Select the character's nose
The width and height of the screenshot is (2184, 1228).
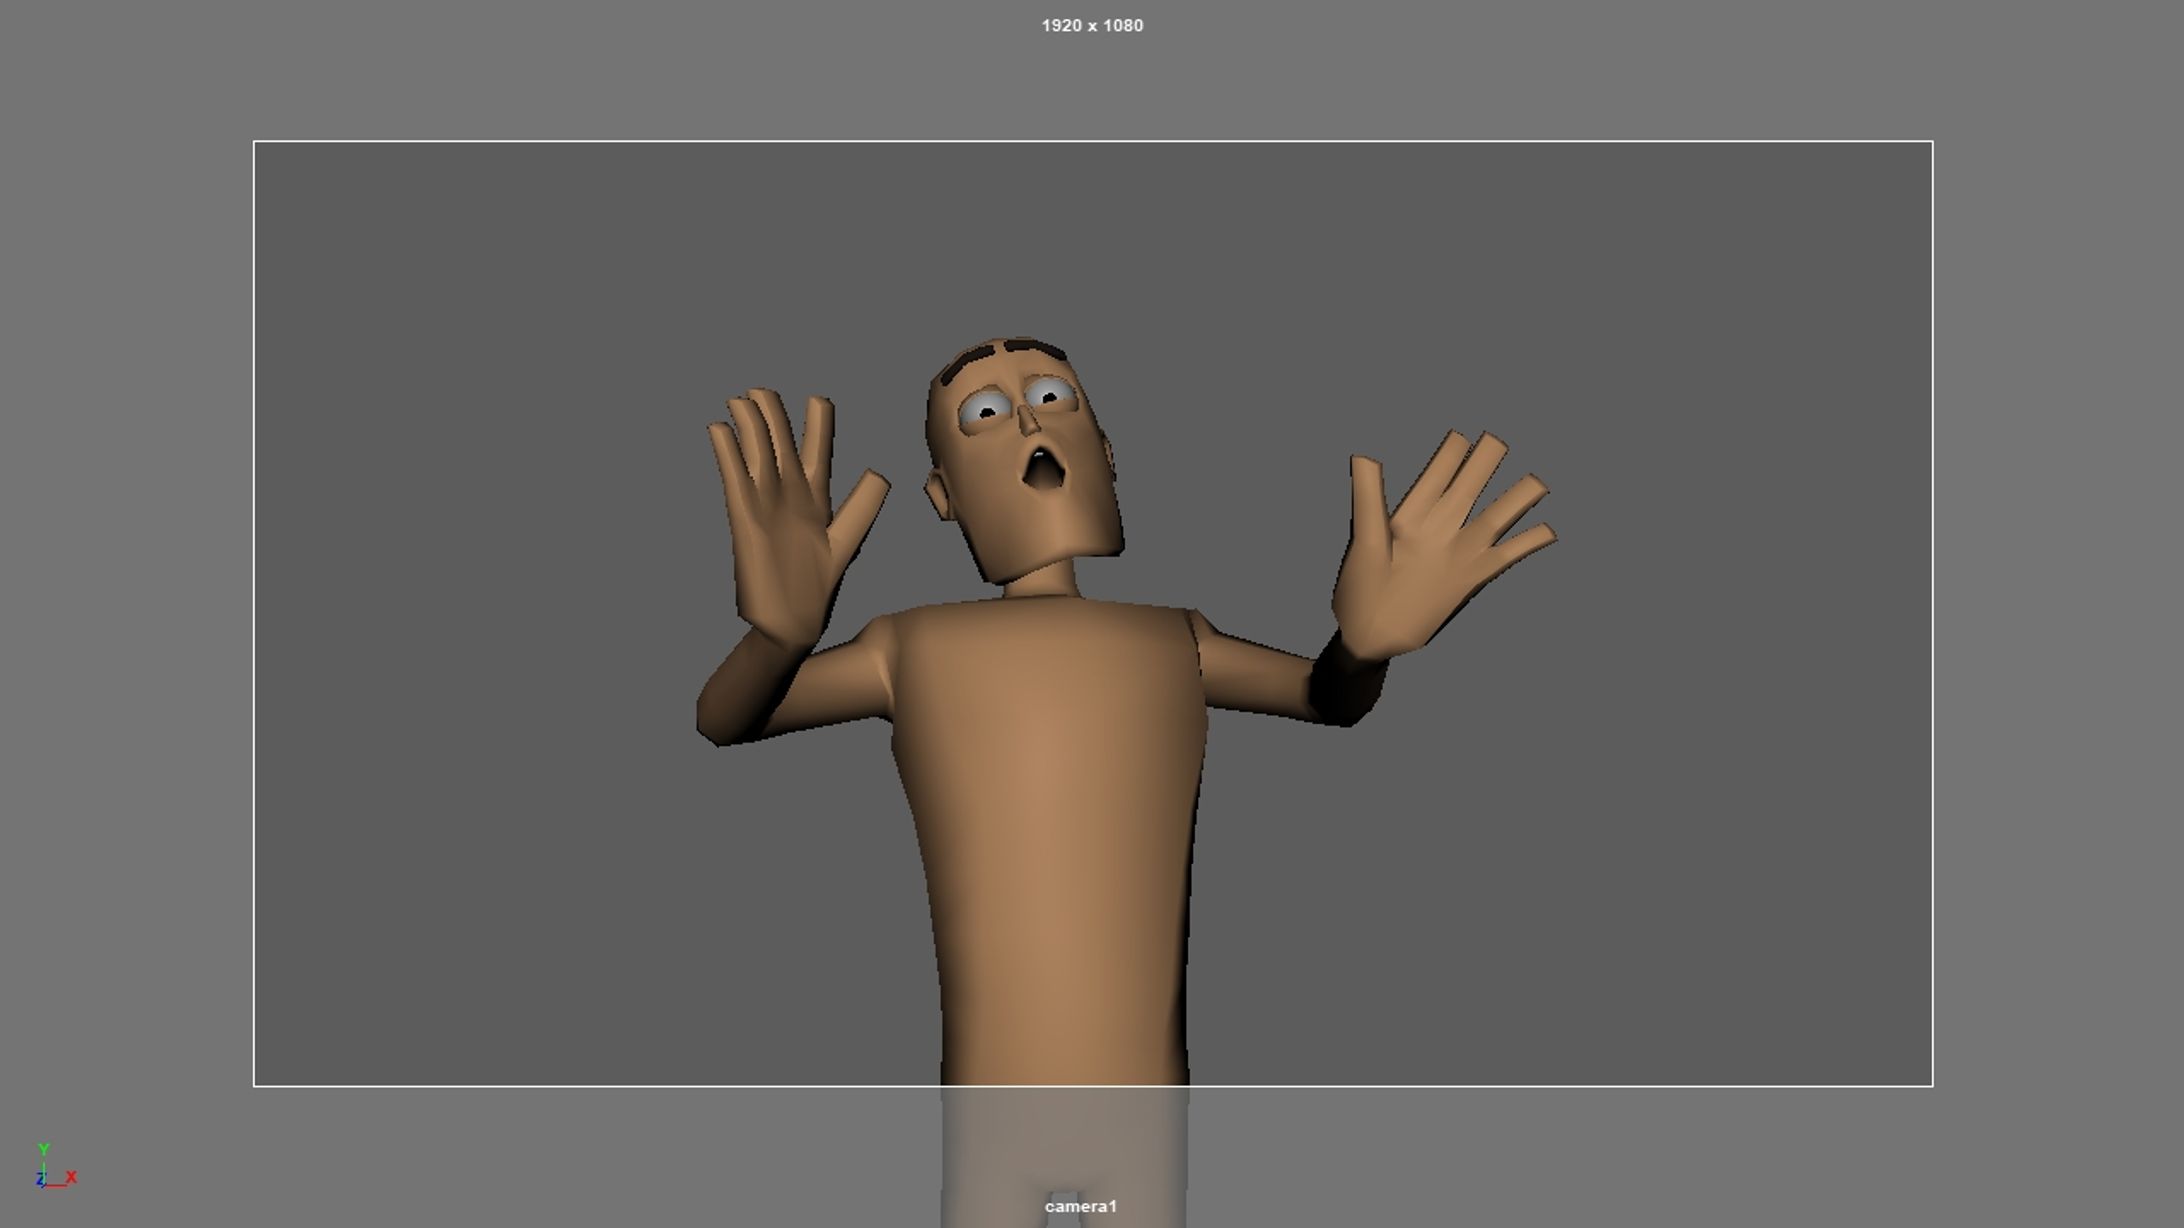[1029, 420]
